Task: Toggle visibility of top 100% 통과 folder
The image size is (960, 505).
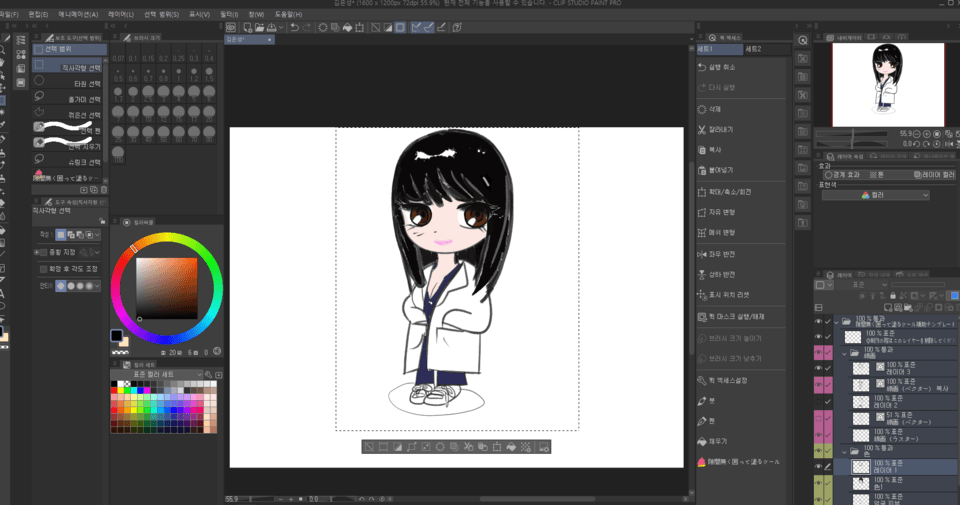Action: 819,321
